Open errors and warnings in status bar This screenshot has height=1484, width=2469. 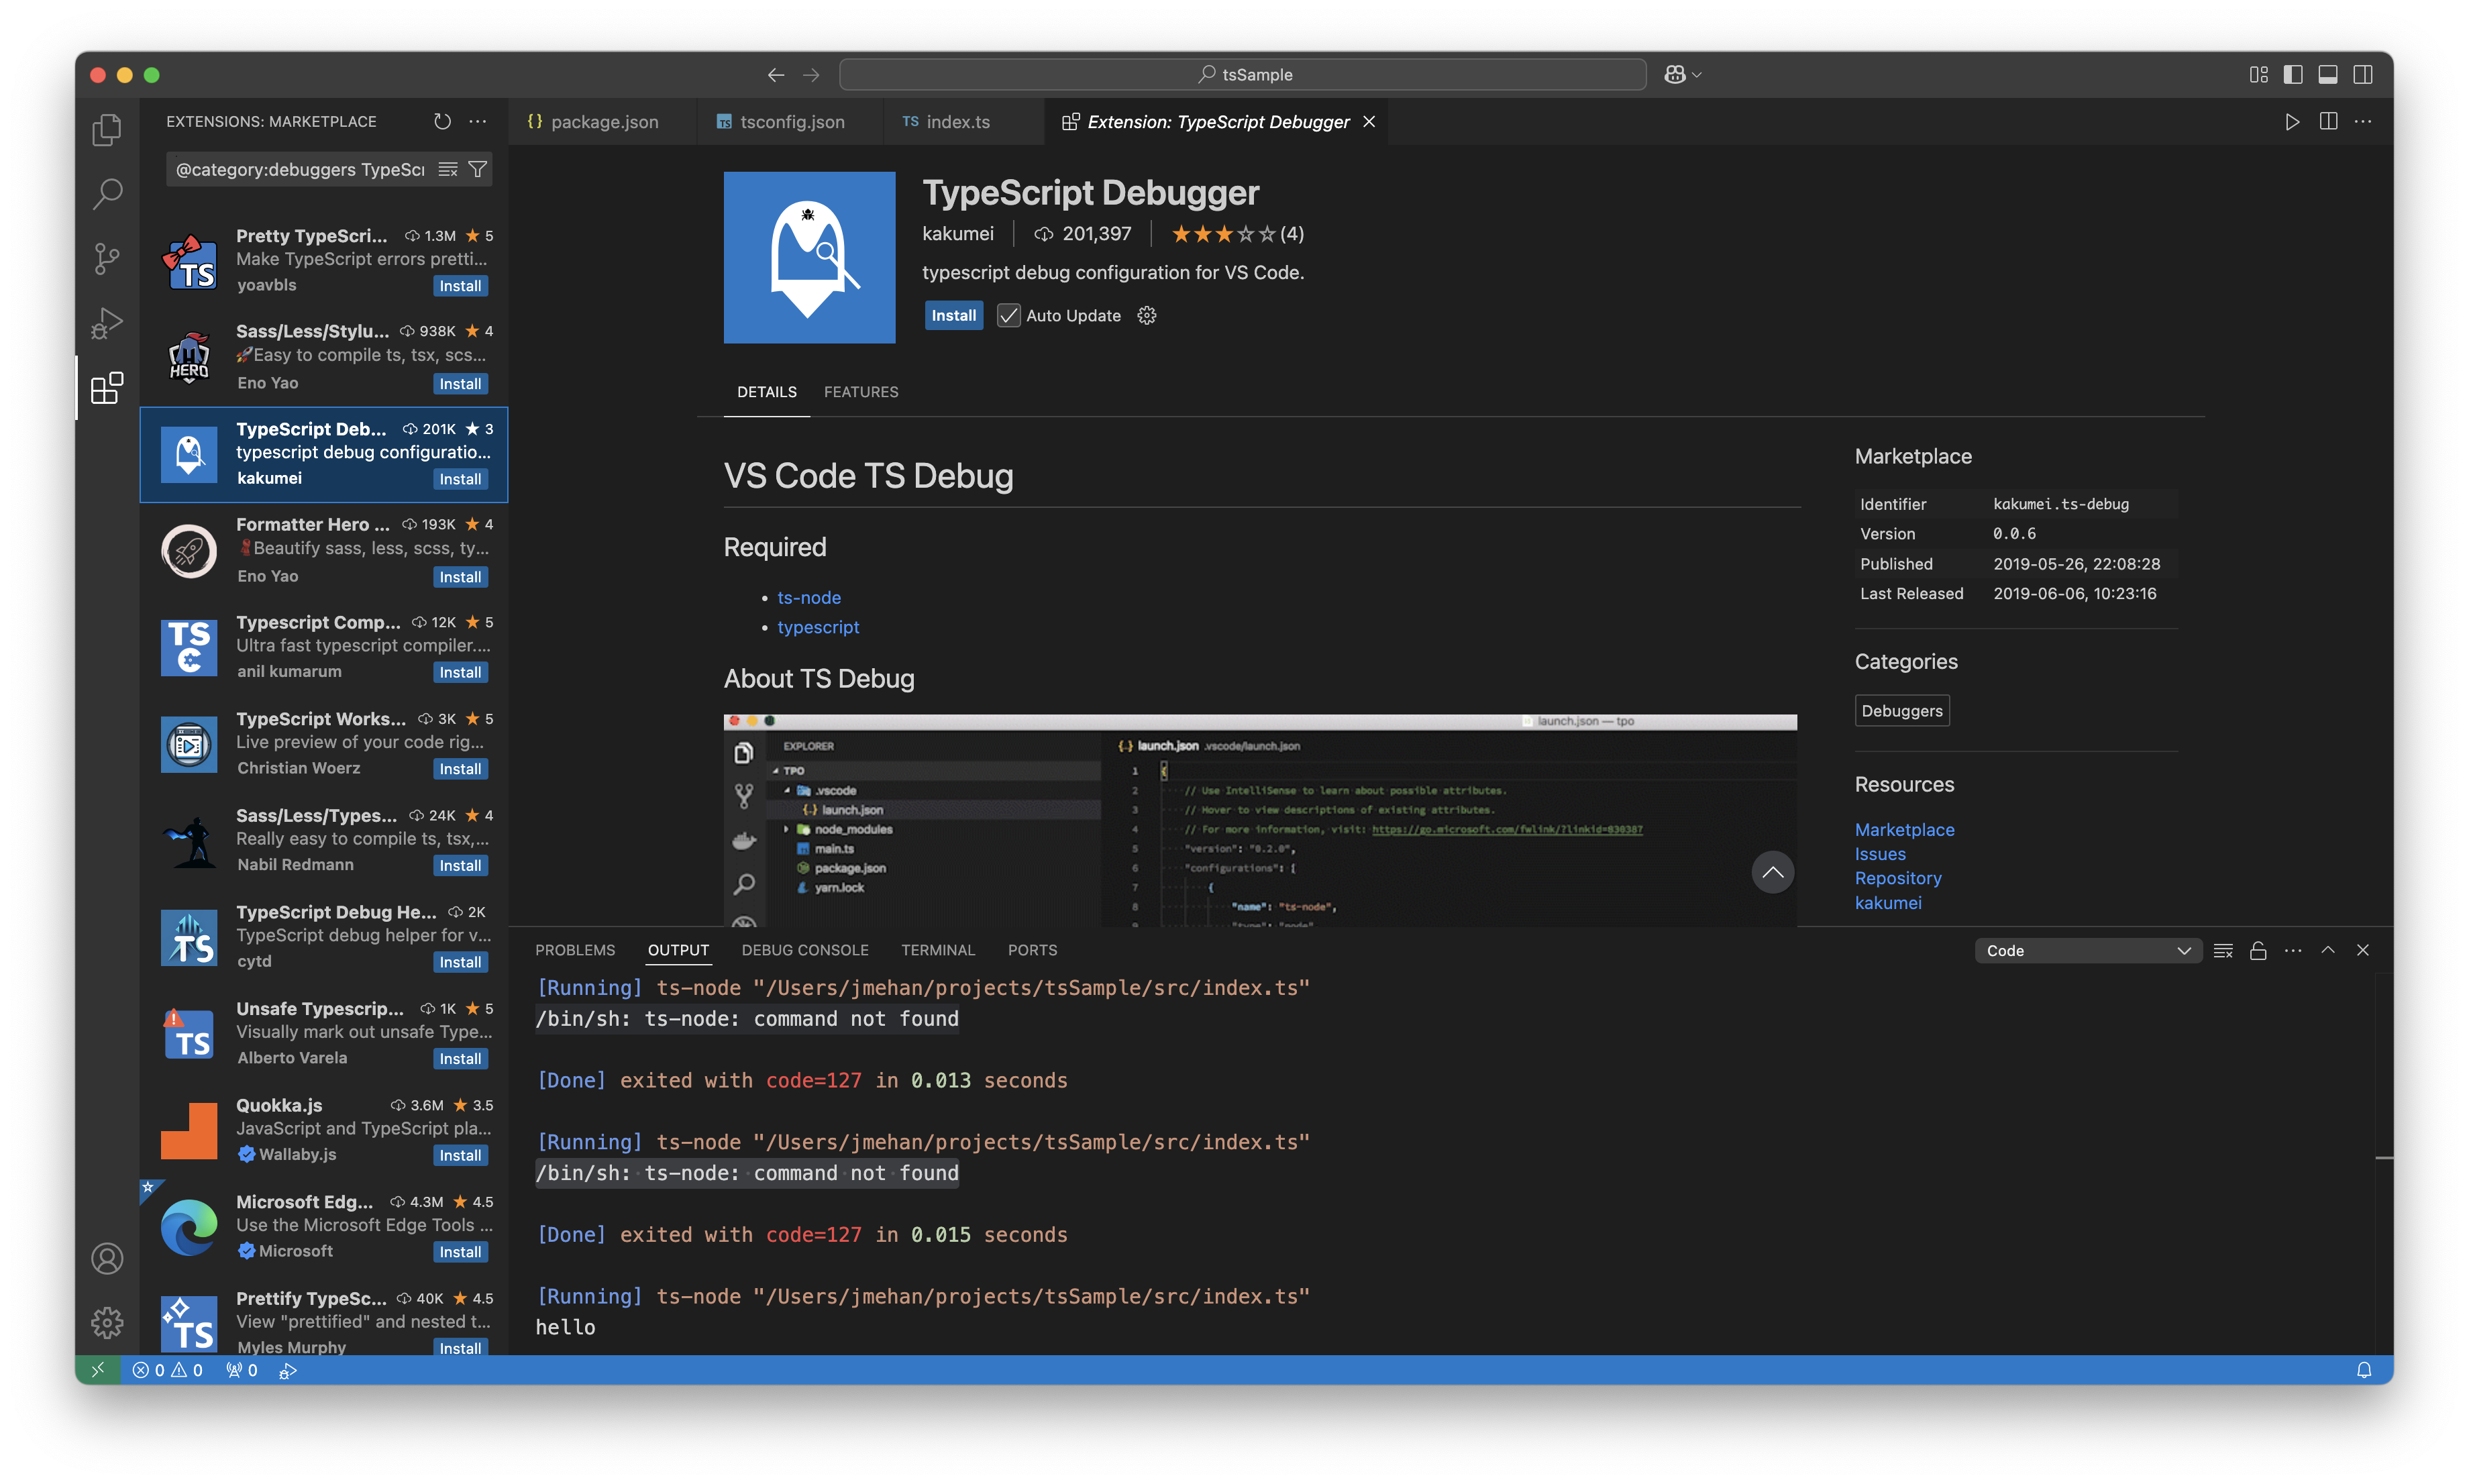click(168, 1370)
